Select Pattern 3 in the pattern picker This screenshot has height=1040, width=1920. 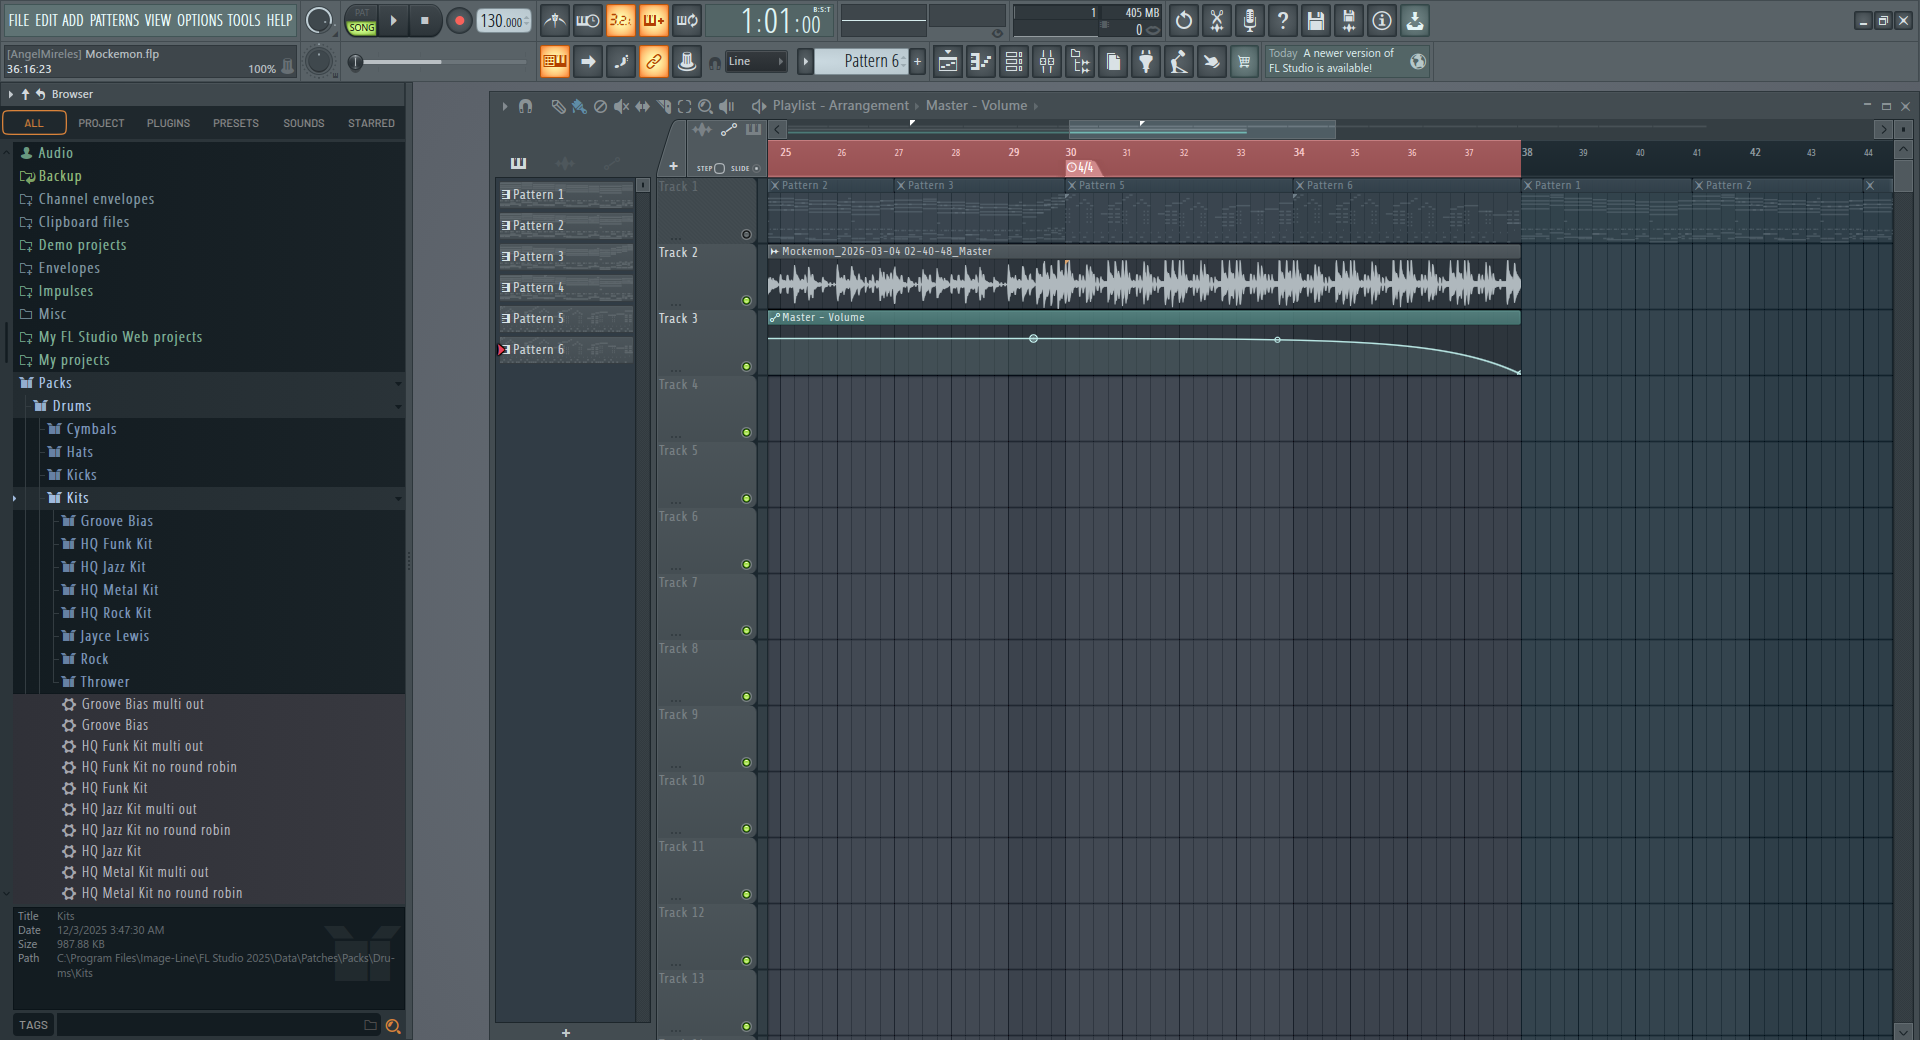tap(566, 257)
